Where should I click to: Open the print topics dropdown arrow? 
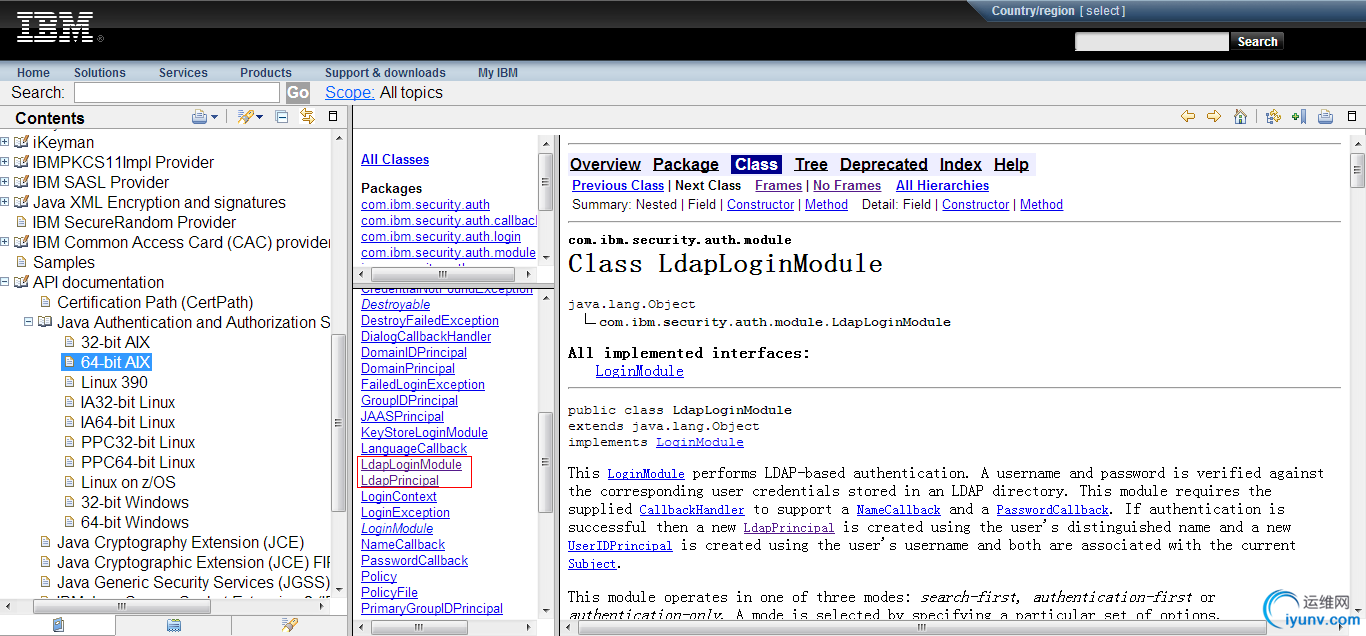pos(214,118)
